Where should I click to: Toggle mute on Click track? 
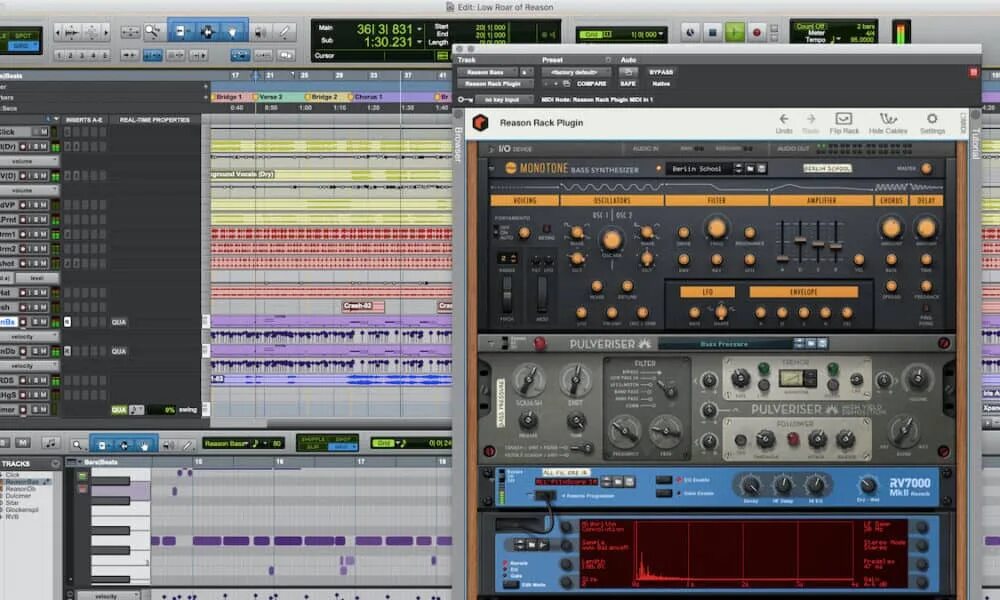[x=44, y=132]
